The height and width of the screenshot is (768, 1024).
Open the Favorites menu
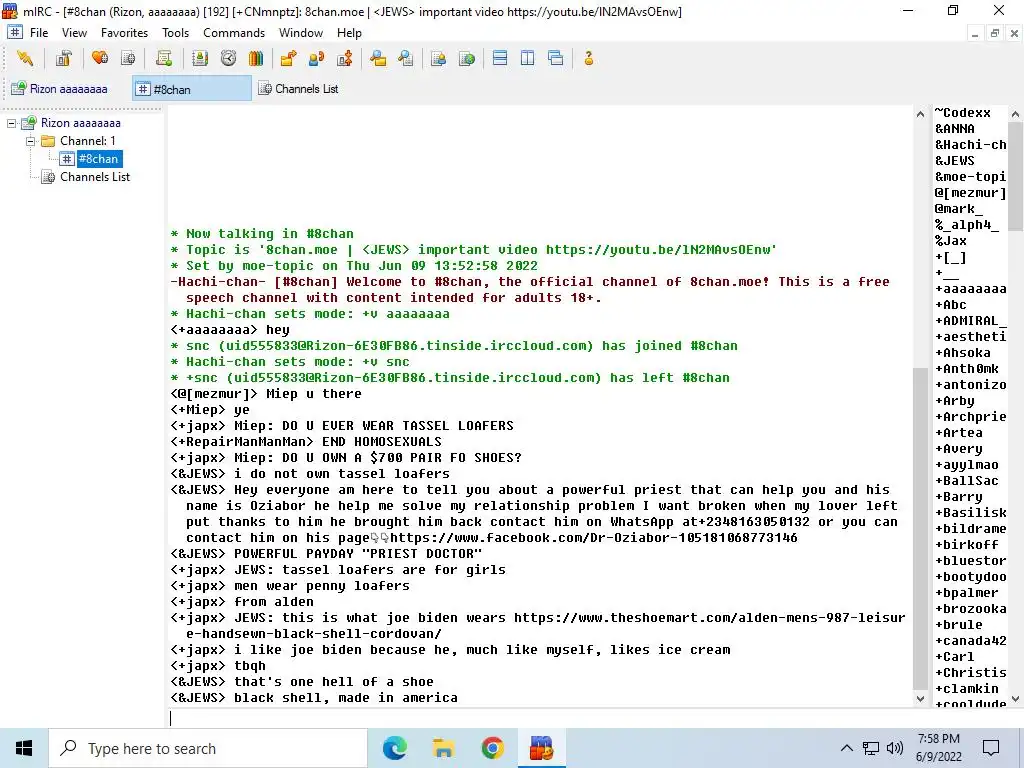(124, 33)
